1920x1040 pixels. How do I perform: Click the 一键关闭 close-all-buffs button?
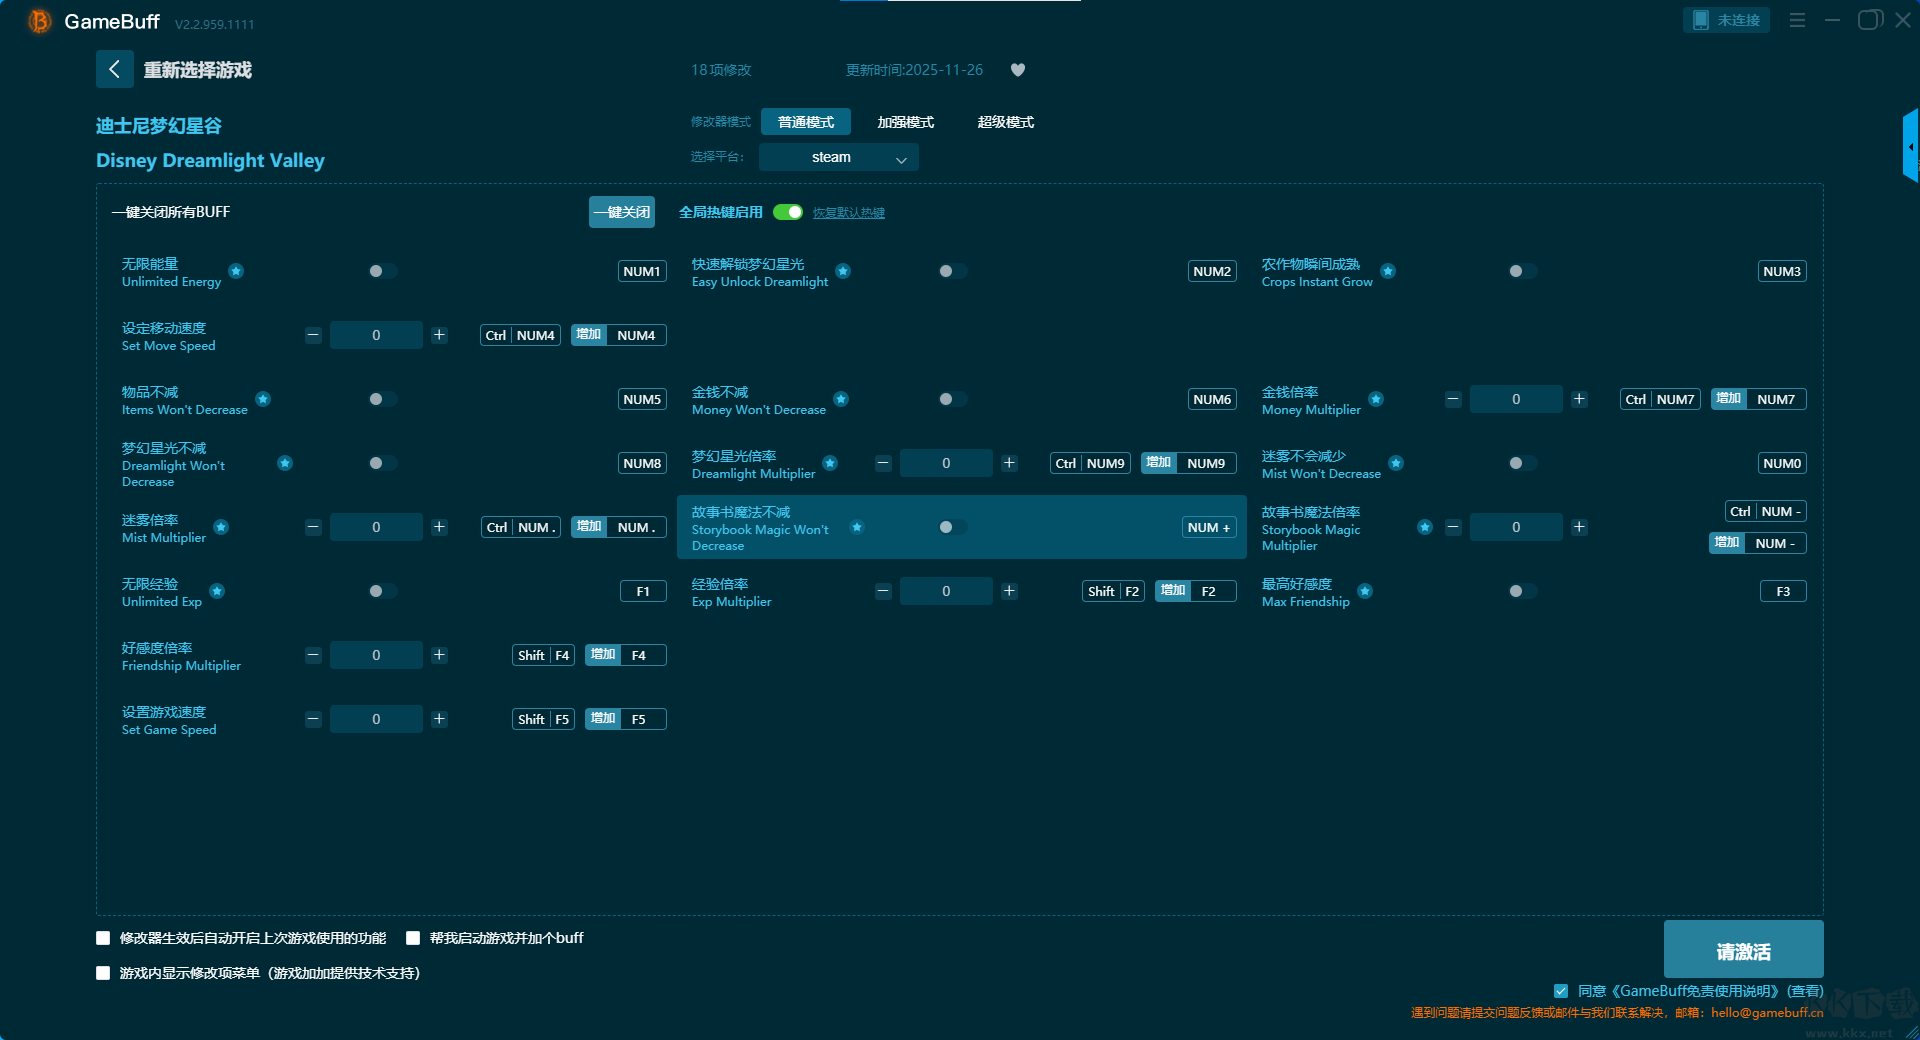click(x=622, y=212)
